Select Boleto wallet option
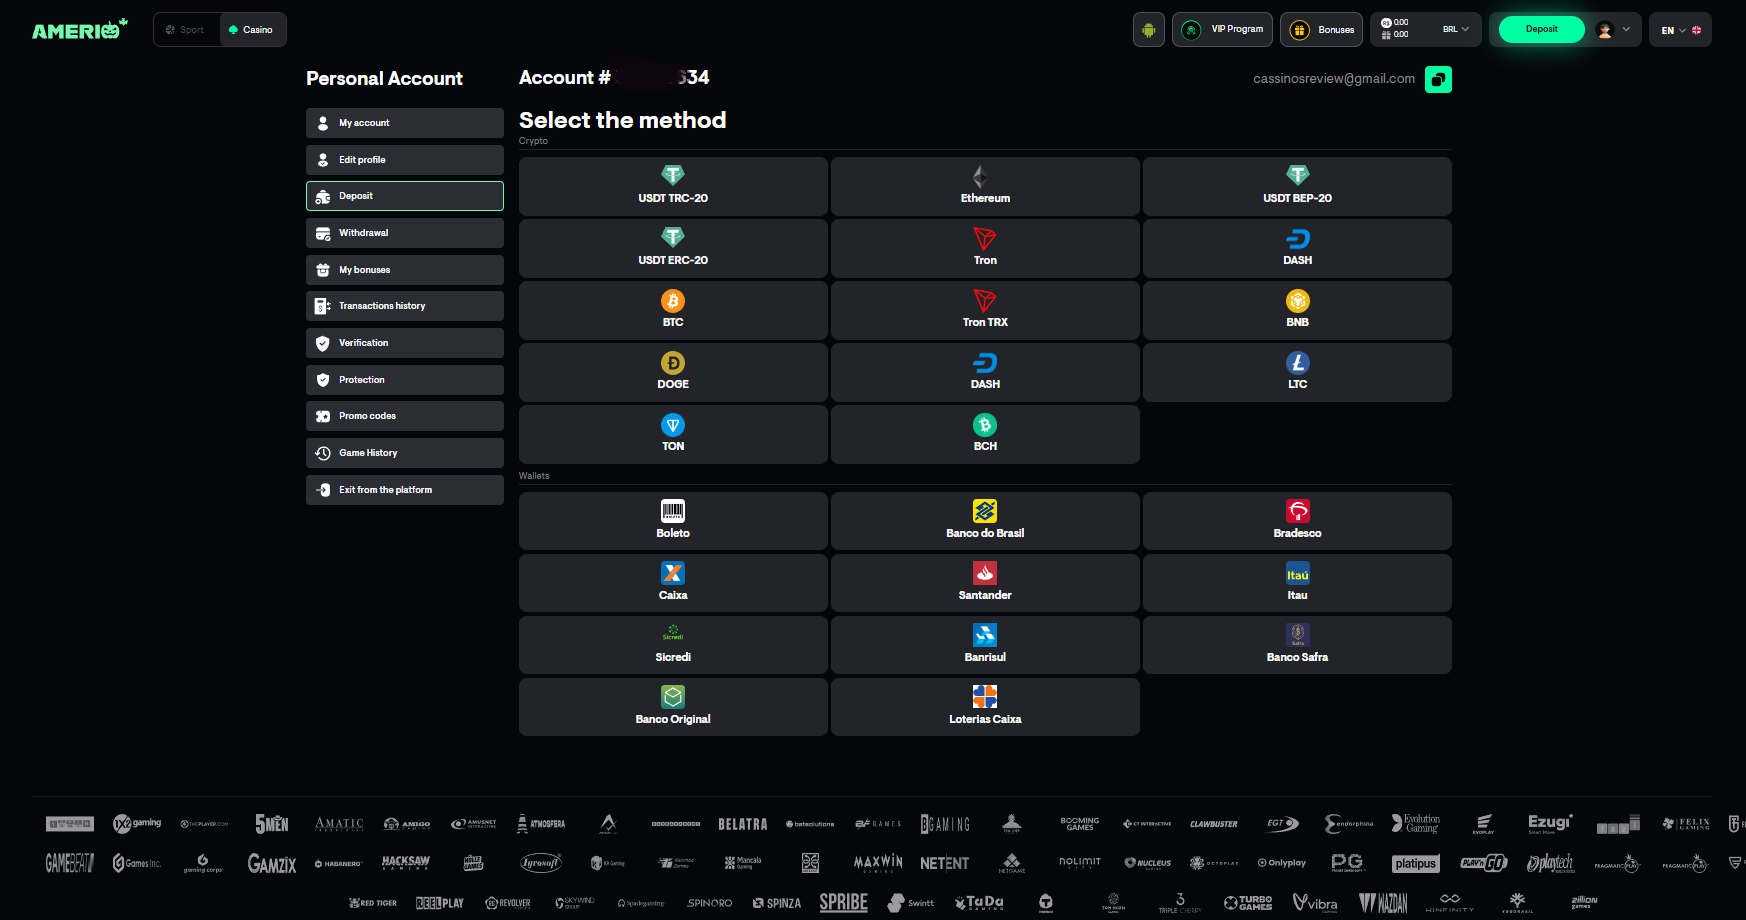Screen dimensions: 1746x920 point(673,521)
